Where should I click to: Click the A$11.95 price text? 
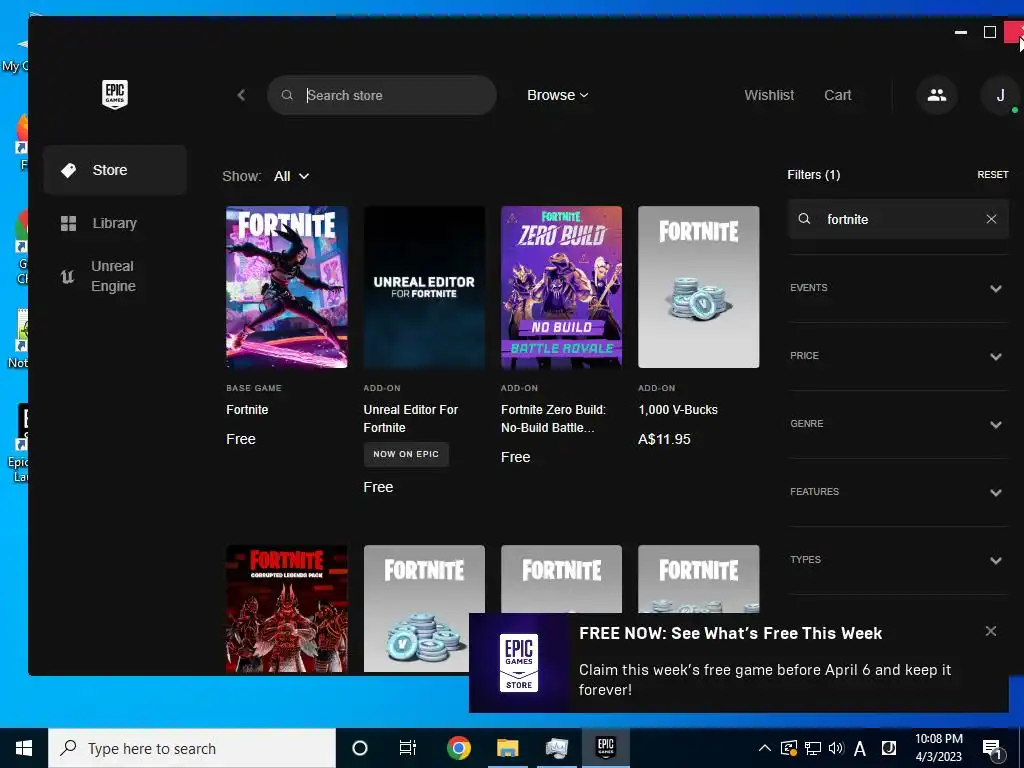[x=664, y=439]
